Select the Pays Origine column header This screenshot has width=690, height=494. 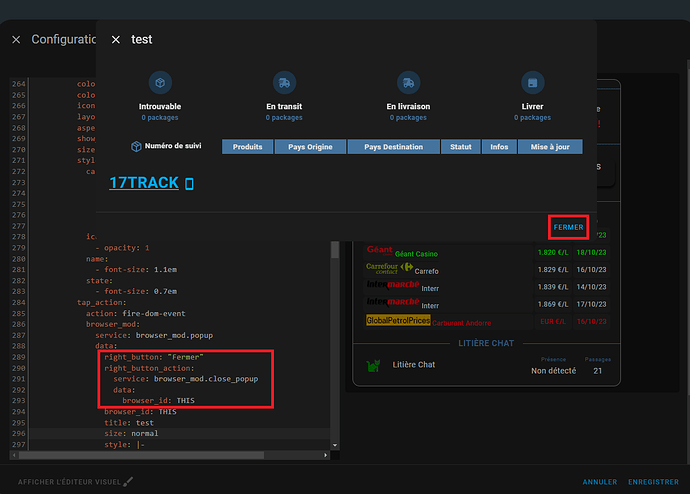310,147
